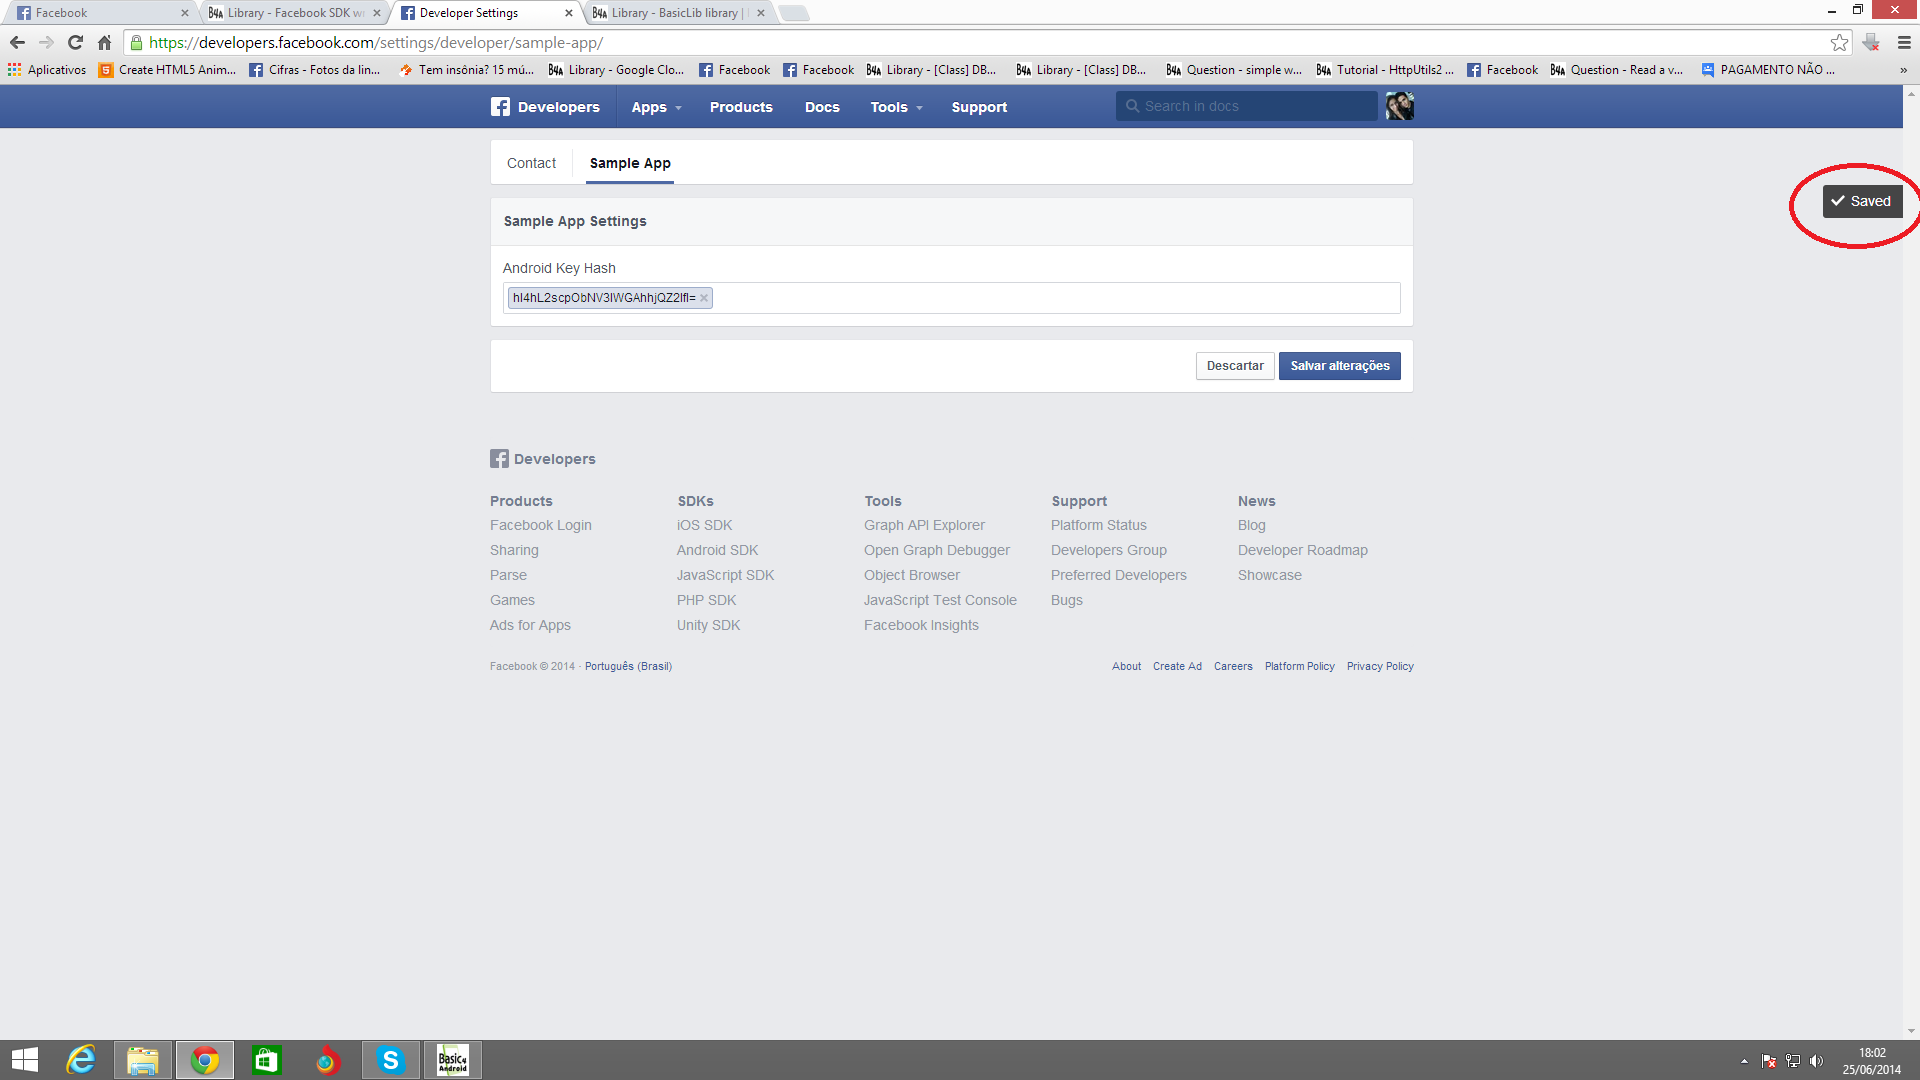Open the Unity SDK link
Image resolution: width=1920 pixels, height=1080 pixels.
(x=708, y=625)
